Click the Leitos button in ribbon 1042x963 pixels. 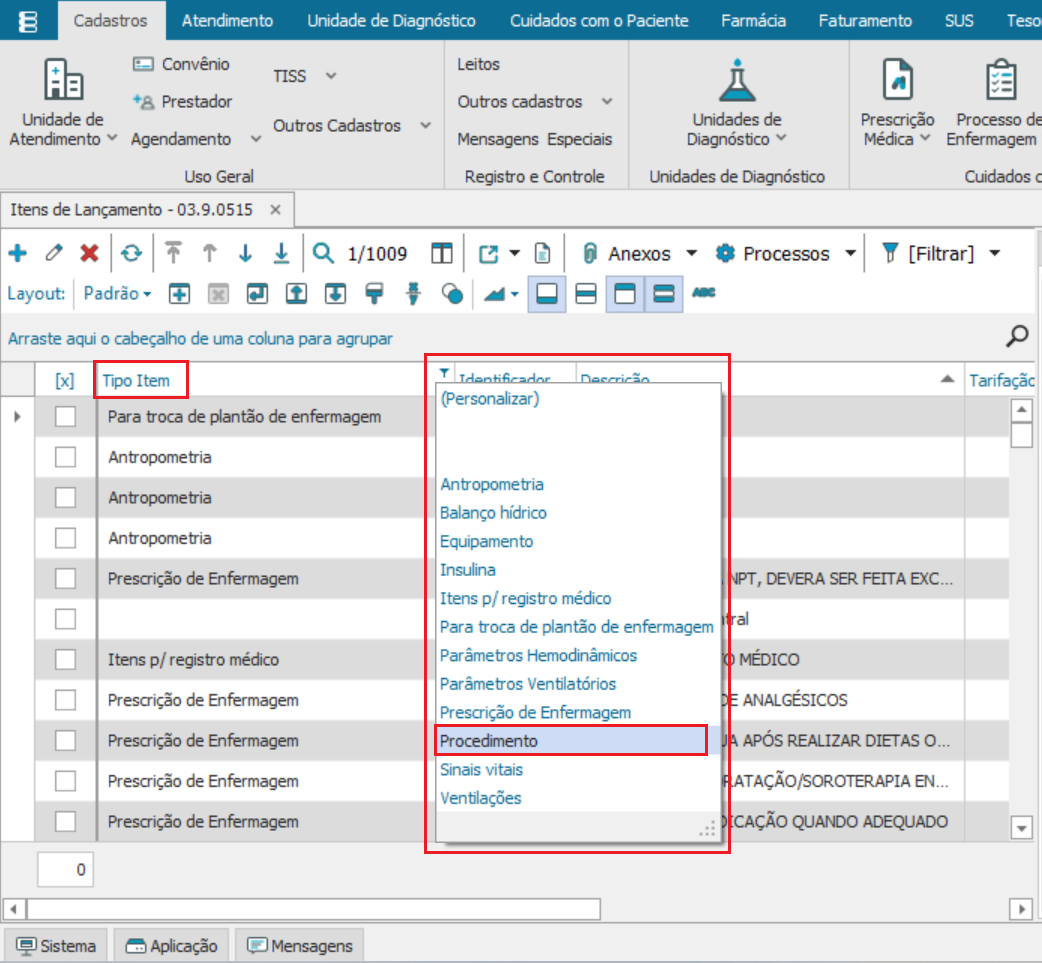478,64
